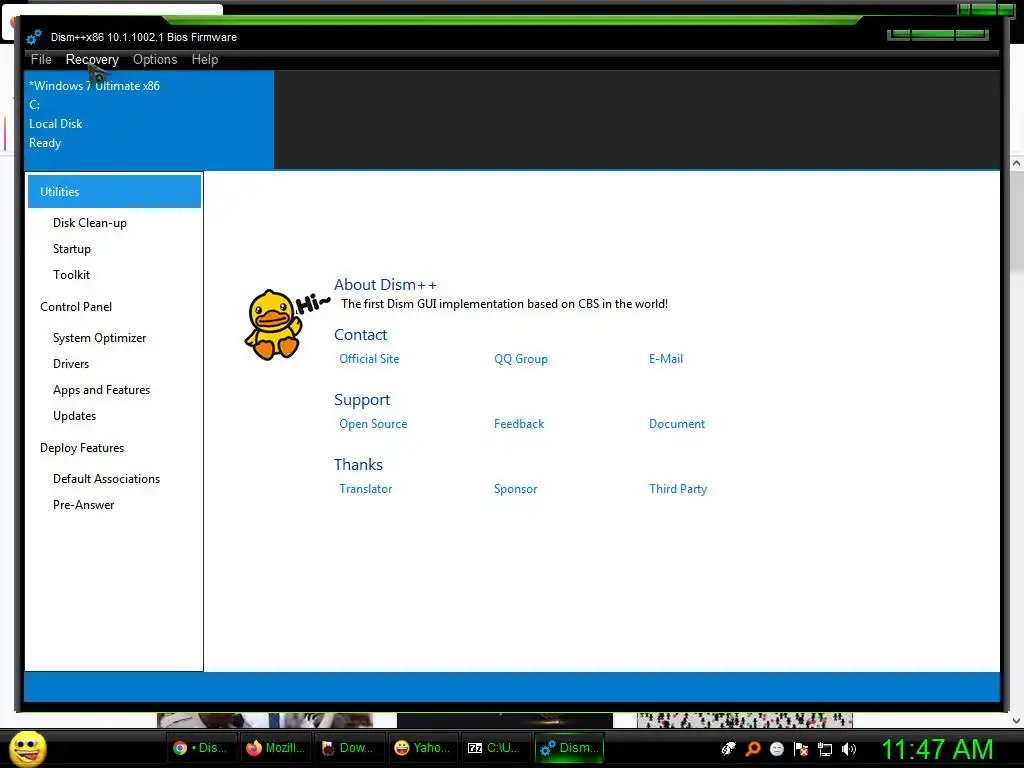Open the volume speaker tray icon
Image resolution: width=1024 pixels, height=768 pixels.
848,749
